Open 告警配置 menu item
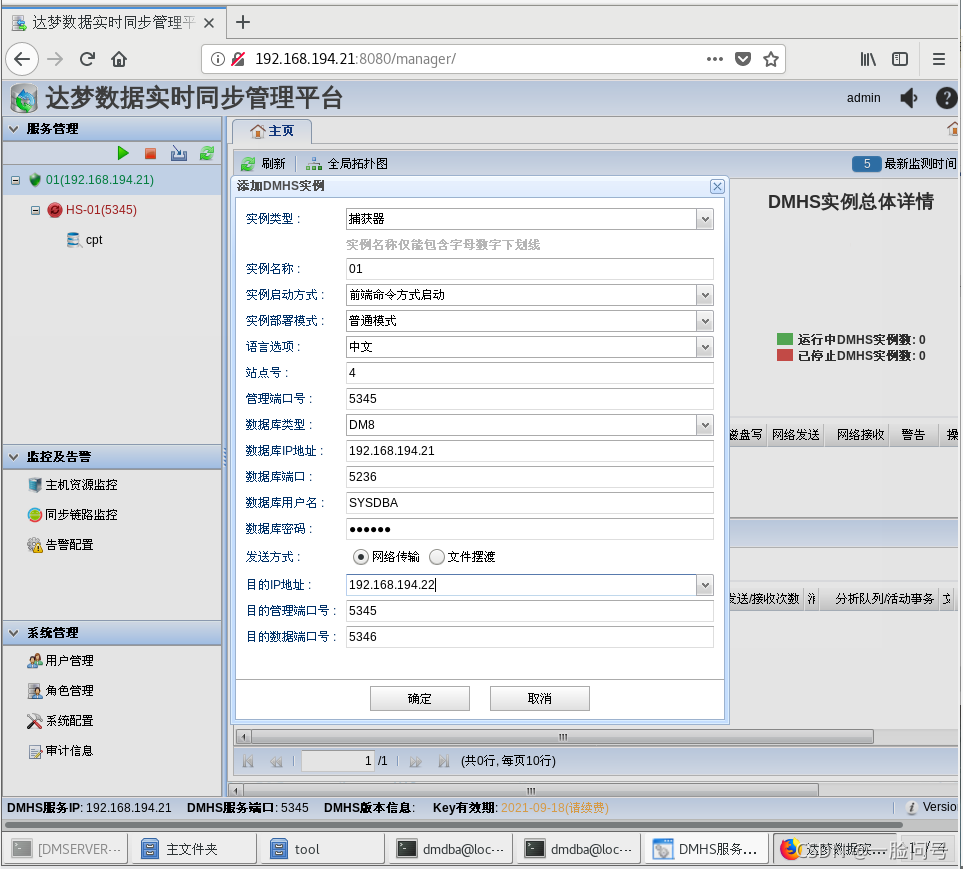963x869 pixels. [61, 545]
